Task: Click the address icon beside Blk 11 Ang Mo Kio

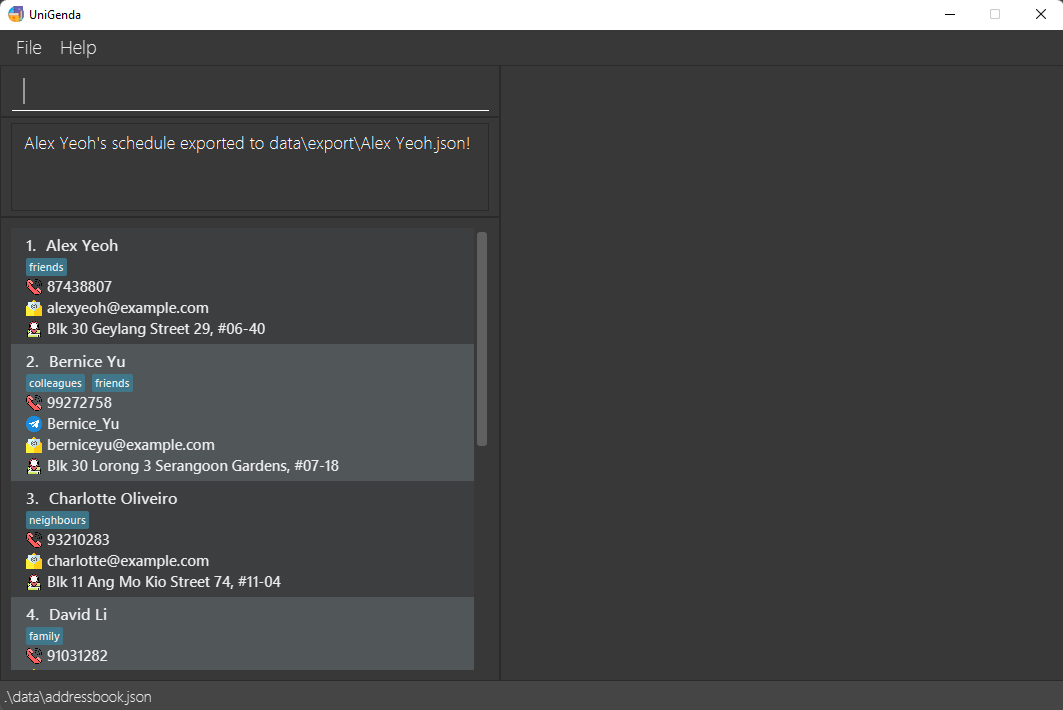Action: point(34,582)
